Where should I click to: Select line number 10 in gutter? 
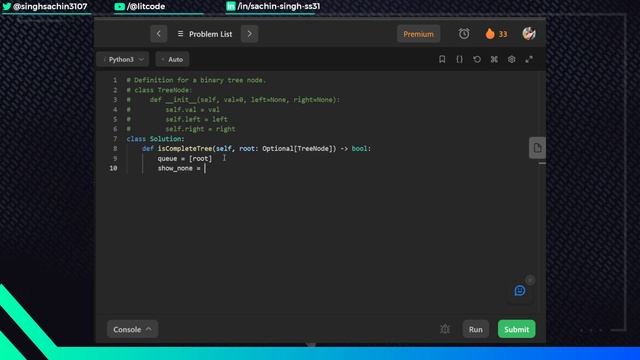click(x=113, y=168)
